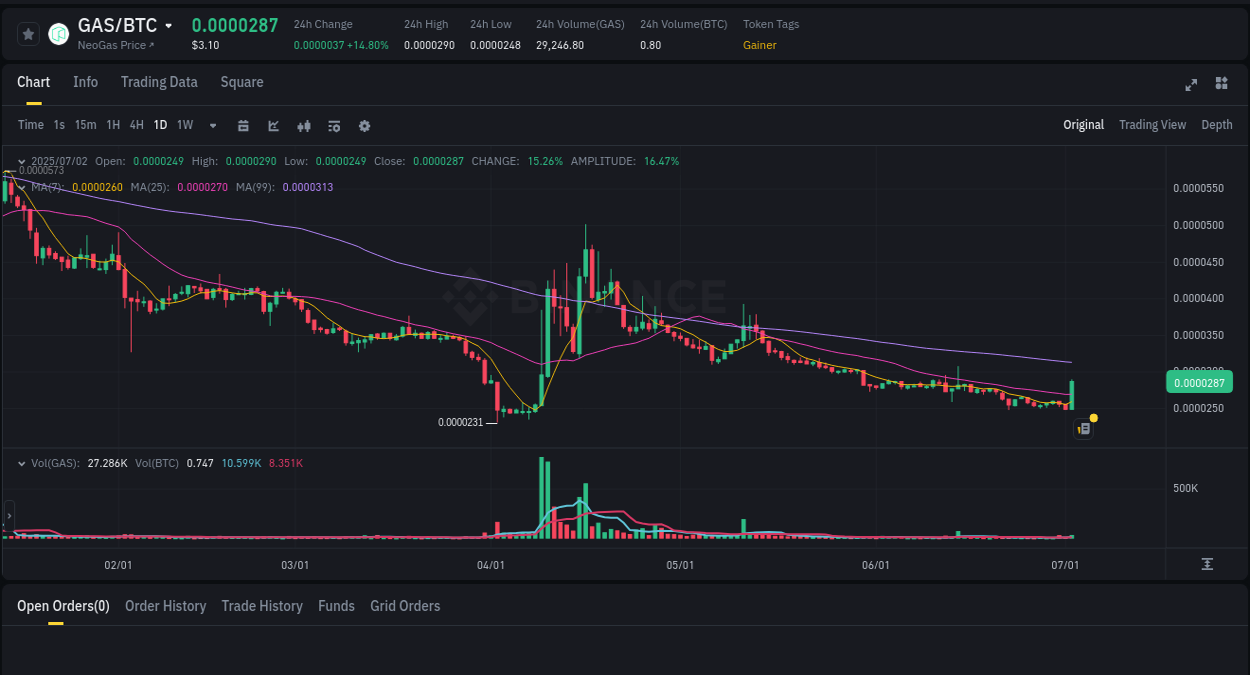Collapse the volume panel chevron
Image resolution: width=1250 pixels, height=675 pixels.
tap(21, 463)
